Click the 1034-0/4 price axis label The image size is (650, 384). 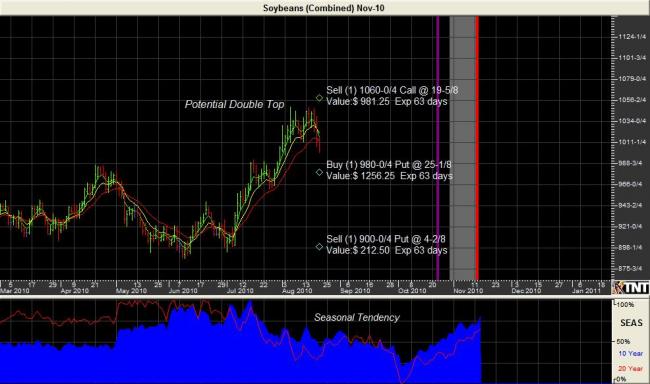pyautogui.click(x=632, y=121)
